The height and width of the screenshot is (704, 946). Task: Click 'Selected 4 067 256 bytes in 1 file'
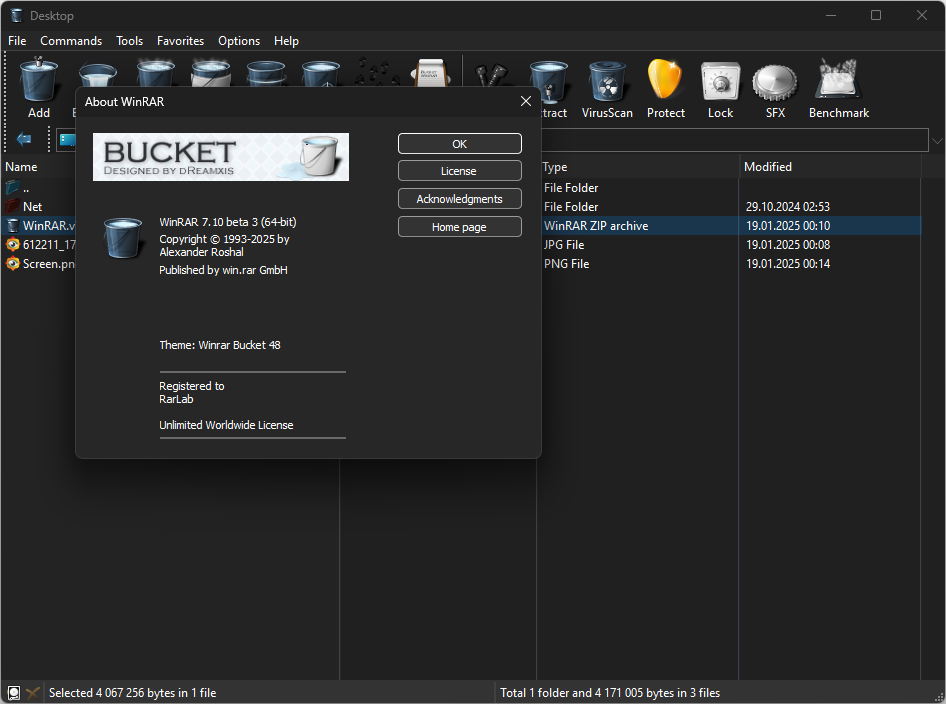tap(132, 693)
